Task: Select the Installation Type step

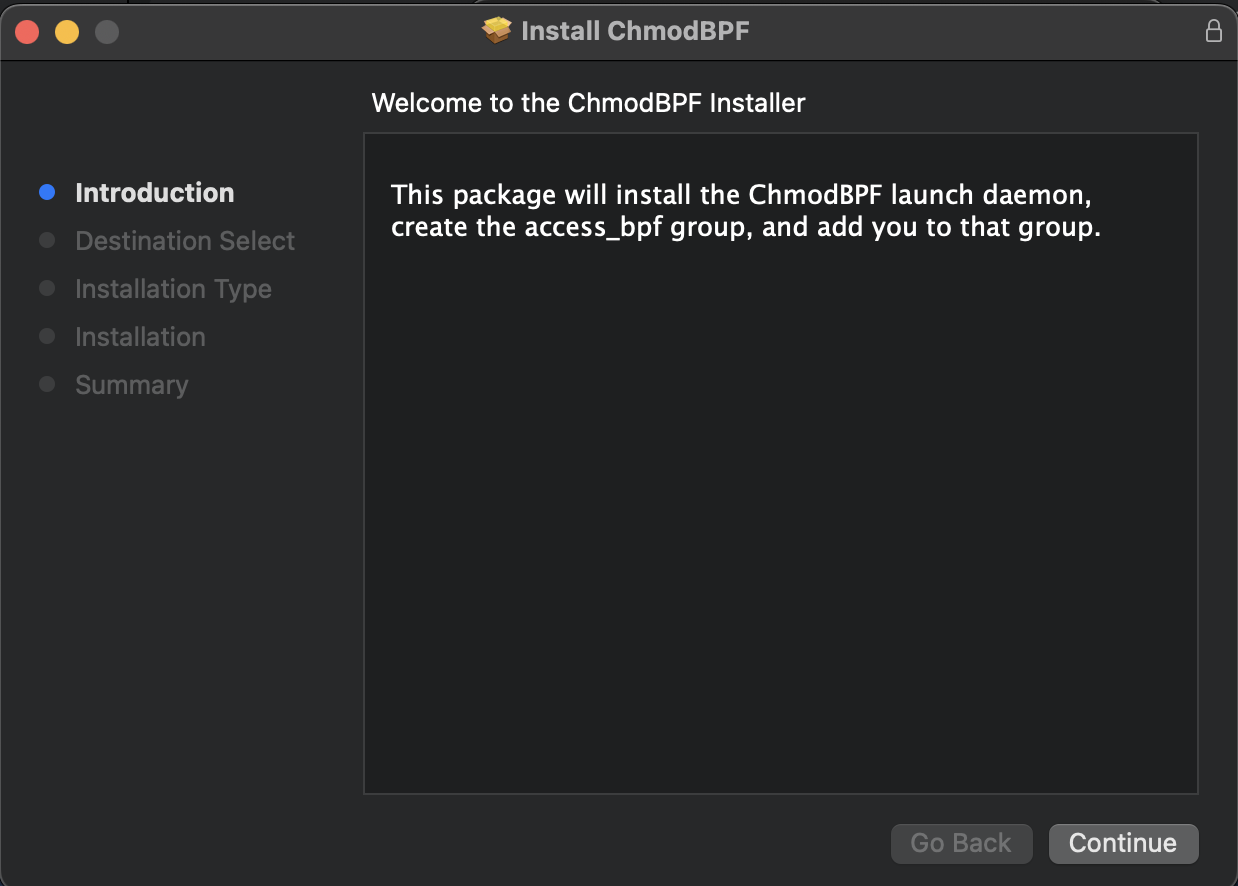Action: [173, 289]
